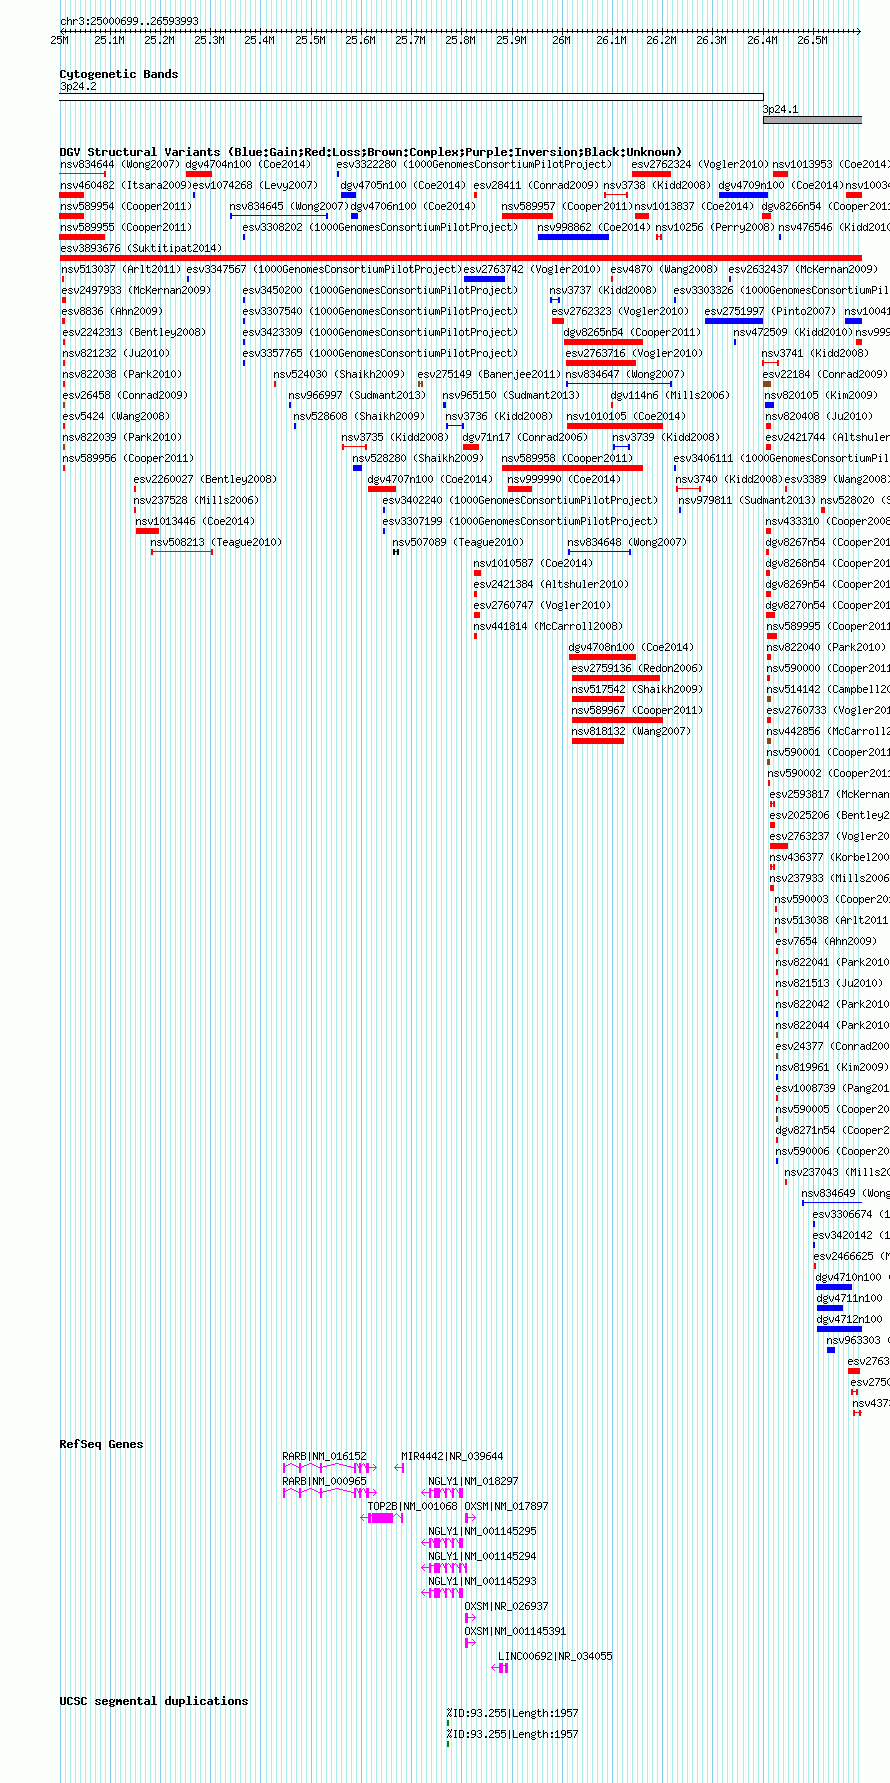The width and height of the screenshot is (890, 1783).
Task: Click dgv8265n54 (Cooper2011) variant
Action: 603,342
